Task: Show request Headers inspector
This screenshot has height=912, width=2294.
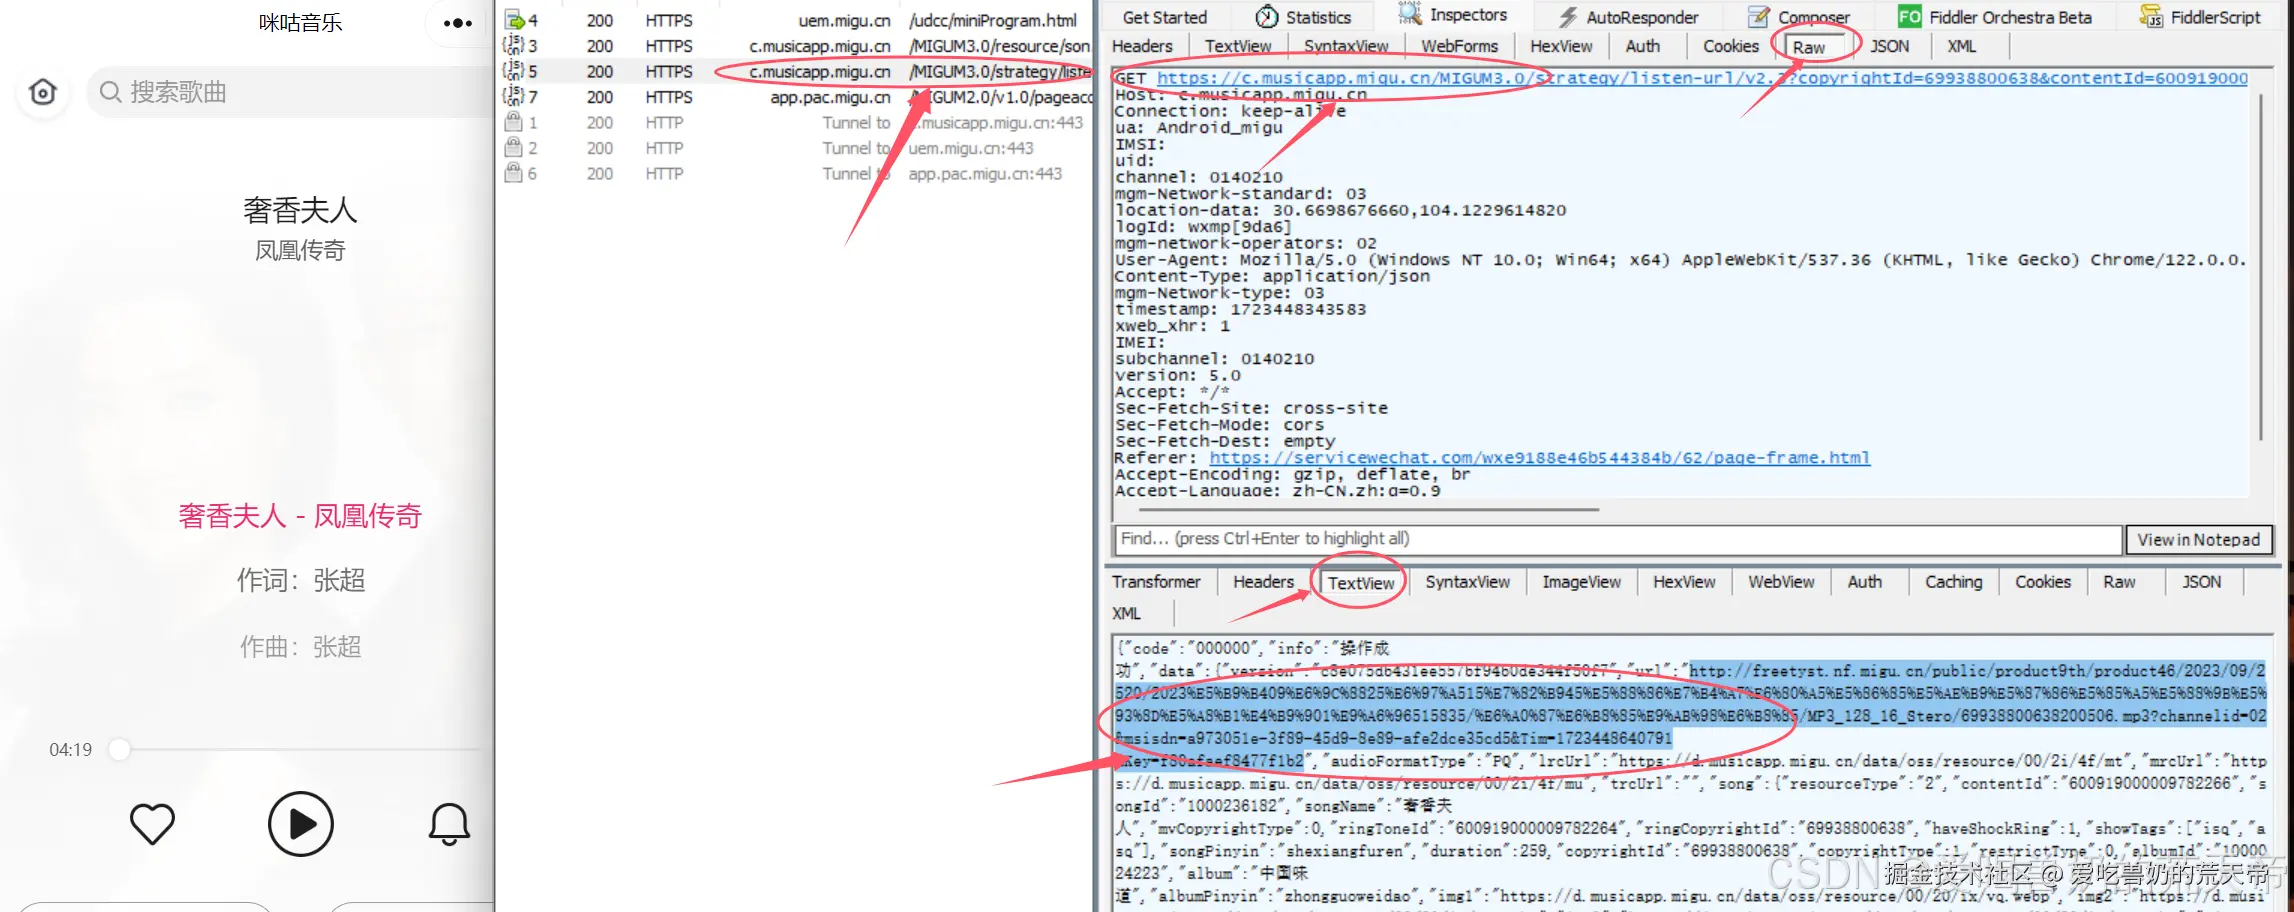Action: pos(1142,46)
